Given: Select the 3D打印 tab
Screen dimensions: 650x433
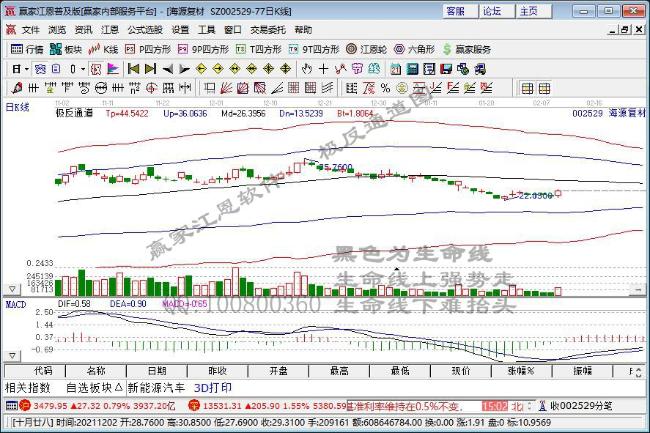Looking at the screenshot, I should pos(213,388).
